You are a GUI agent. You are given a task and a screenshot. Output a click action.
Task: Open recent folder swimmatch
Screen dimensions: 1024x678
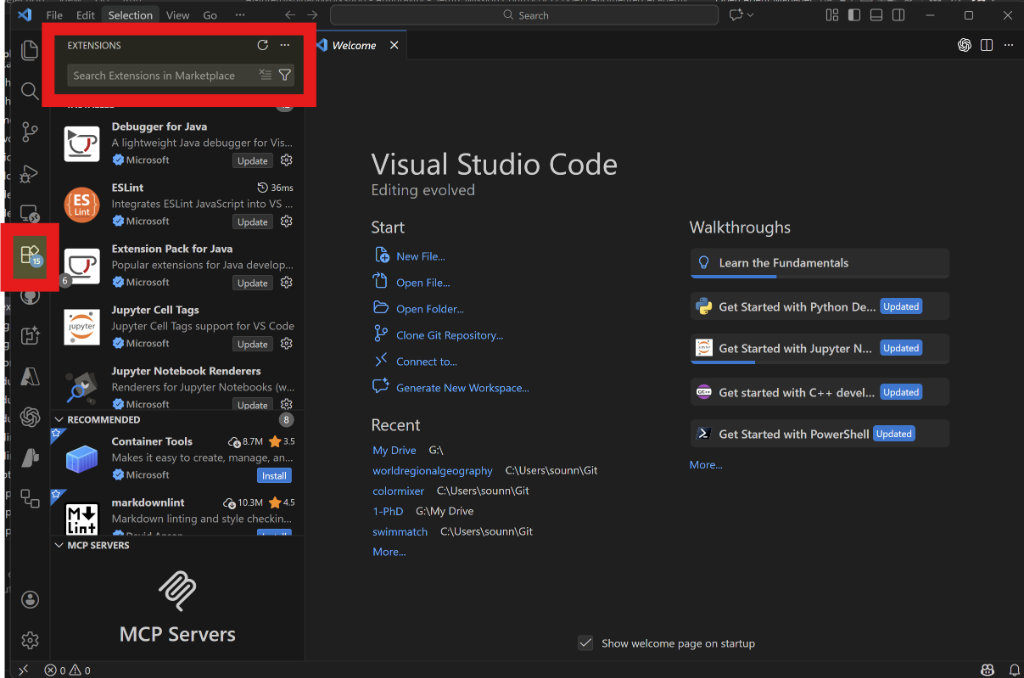coord(400,532)
